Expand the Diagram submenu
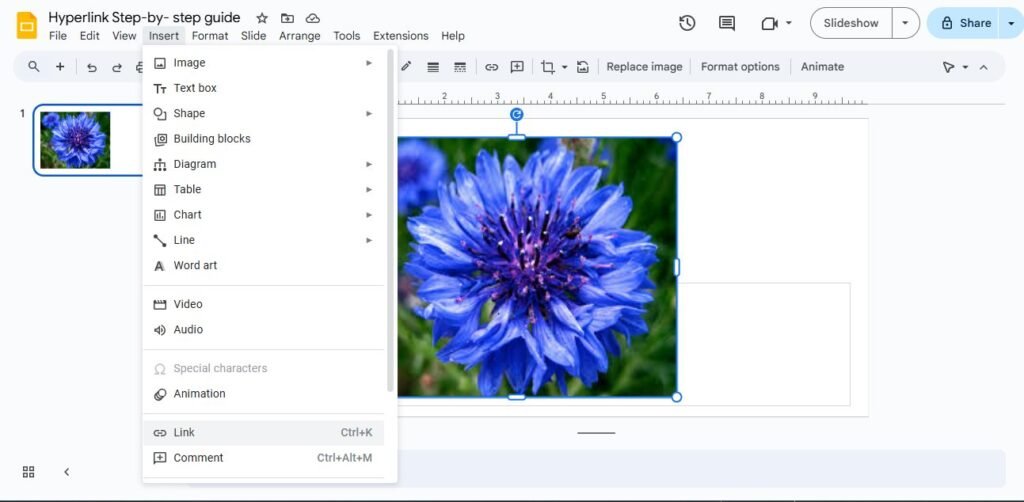The width and height of the screenshot is (1024, 502). pyautogui.click(x=263, y=165)
